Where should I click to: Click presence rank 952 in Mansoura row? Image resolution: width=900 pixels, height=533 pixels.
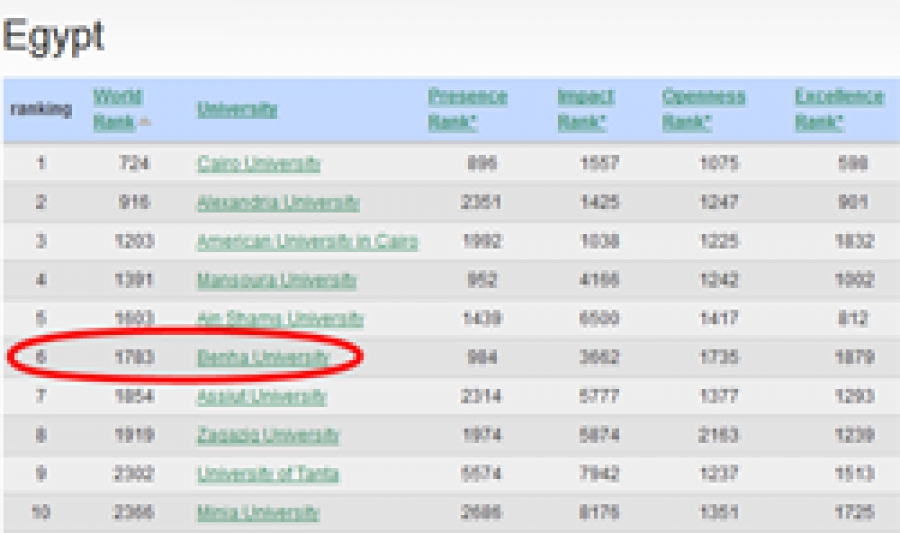[482, 280]
